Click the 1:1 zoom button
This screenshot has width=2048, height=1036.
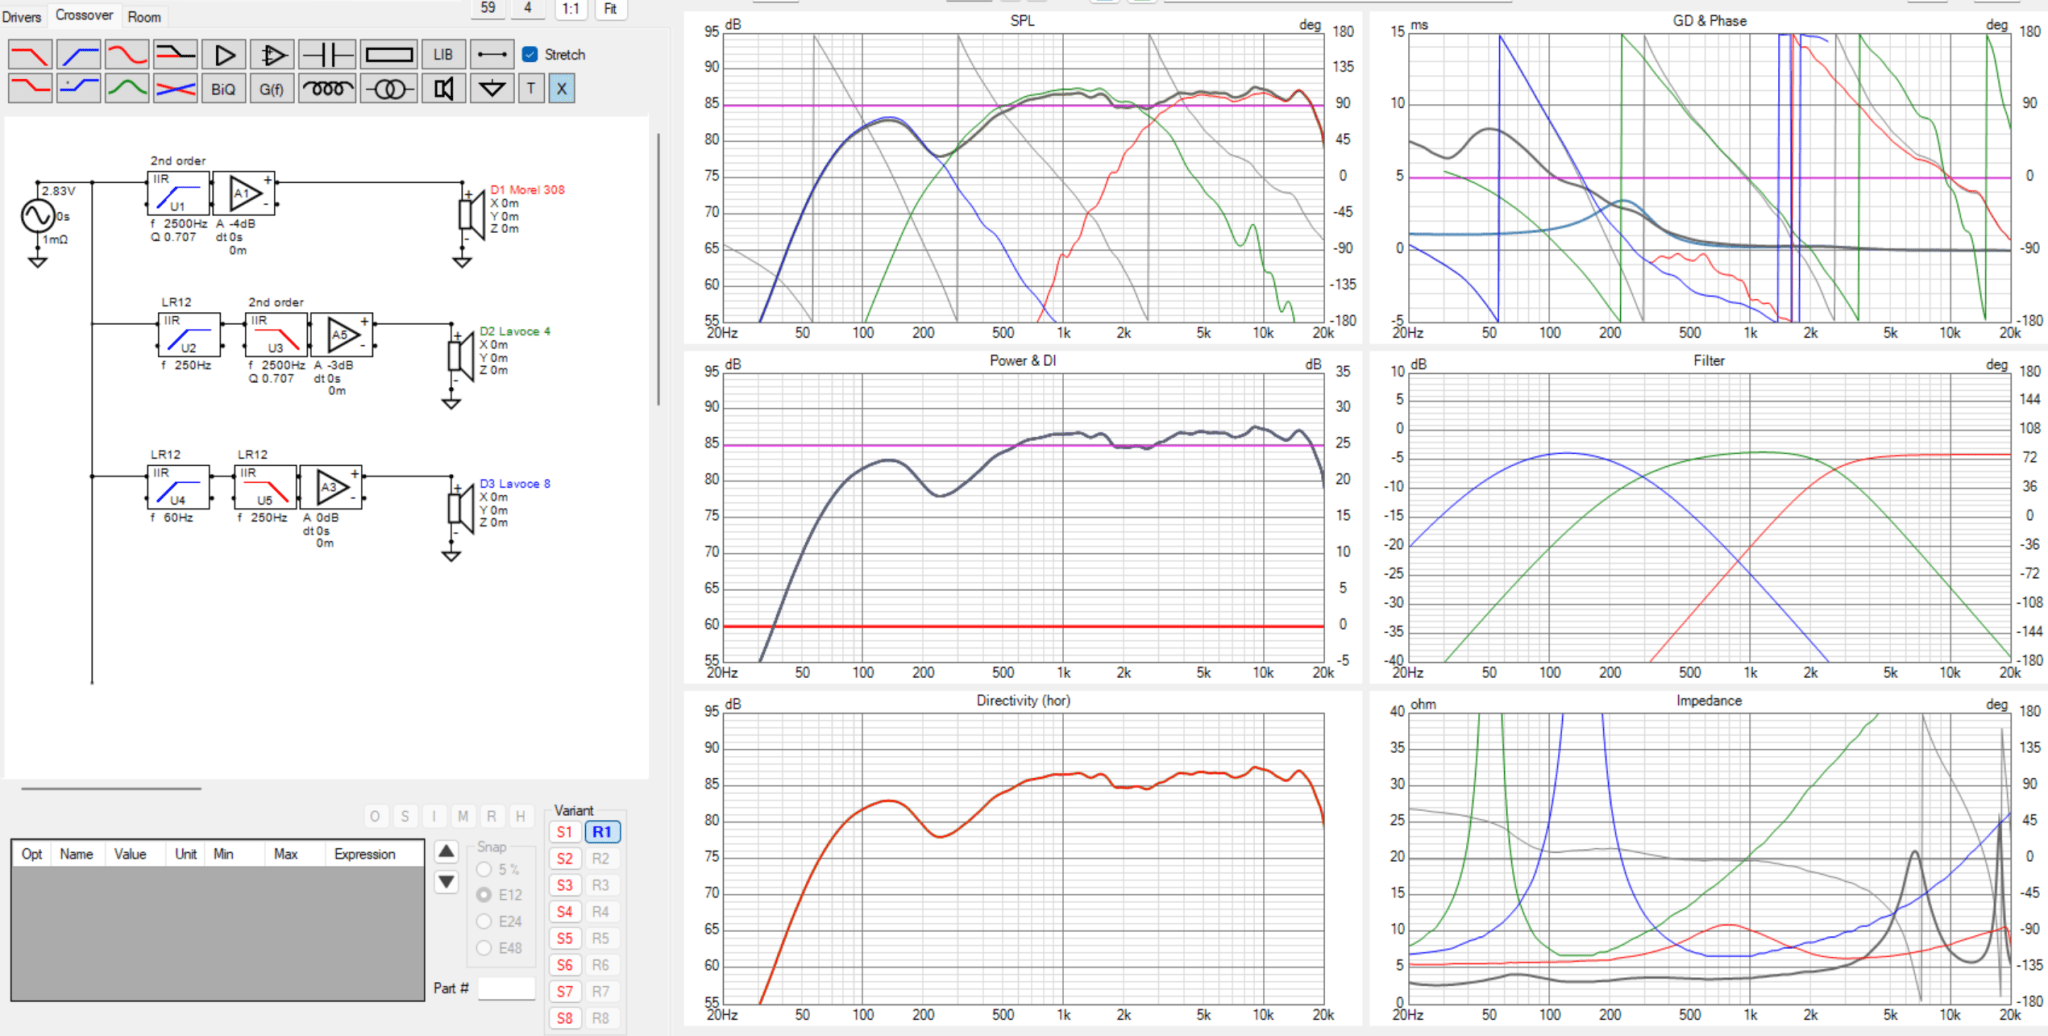click(570, 8)
